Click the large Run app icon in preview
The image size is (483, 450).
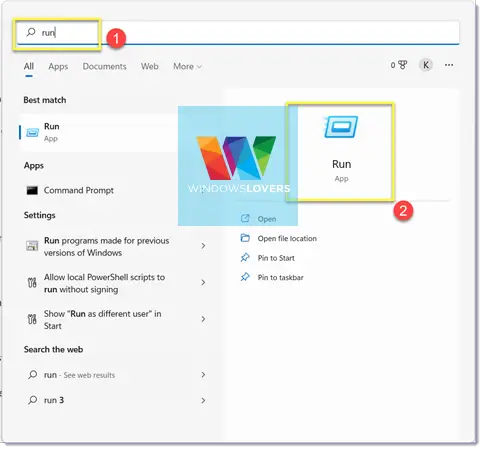[x=341, y=127]
